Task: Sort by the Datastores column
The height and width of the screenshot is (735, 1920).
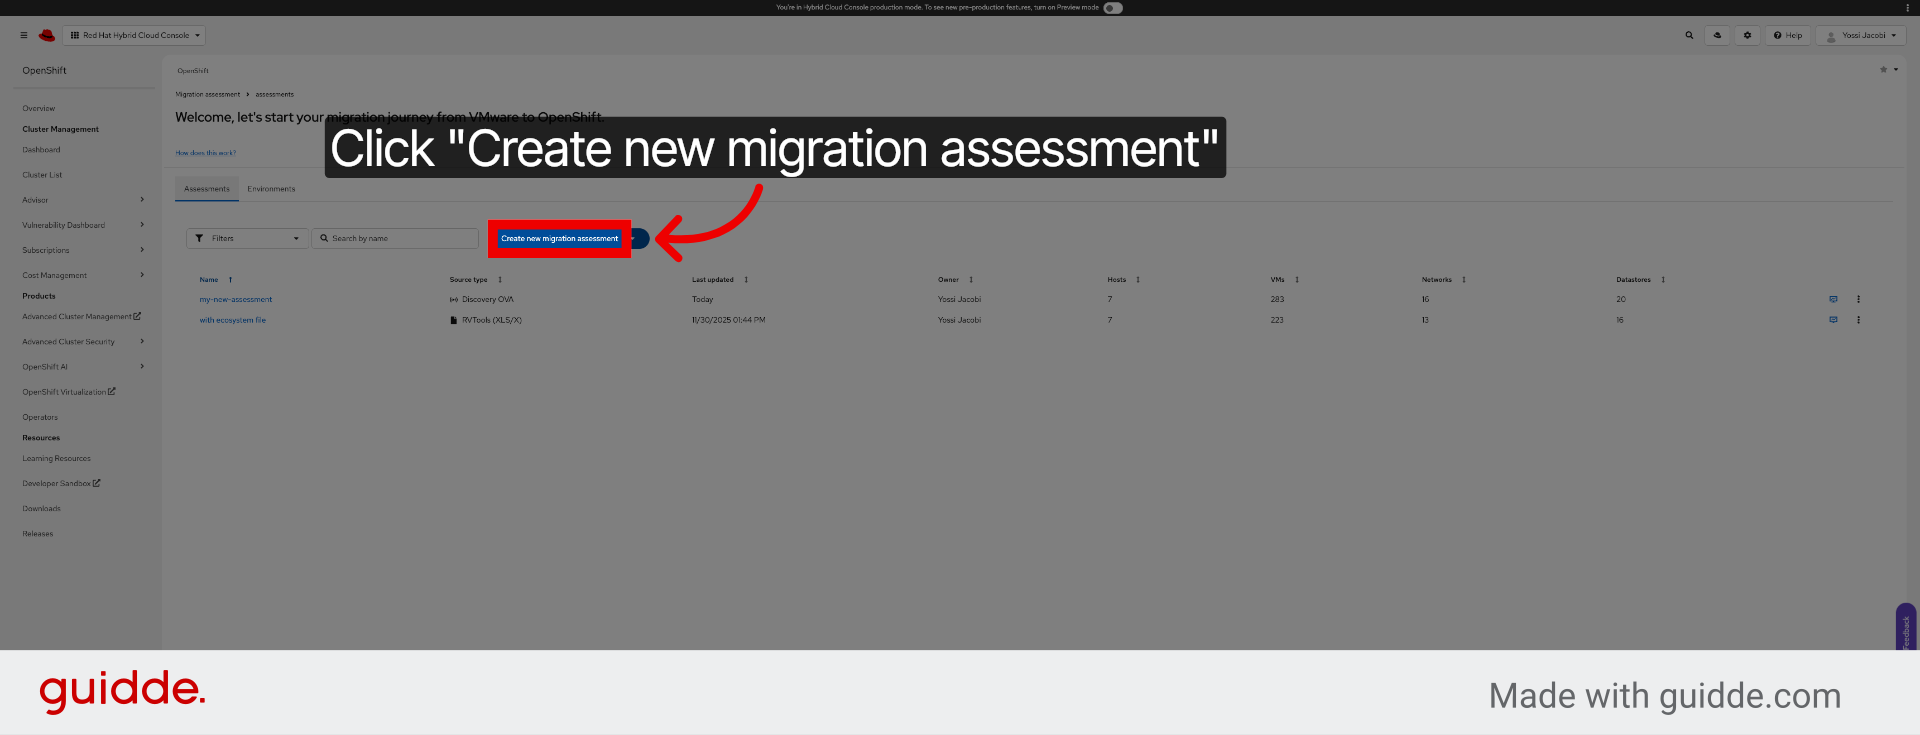Action: (x=1663, y=280)
